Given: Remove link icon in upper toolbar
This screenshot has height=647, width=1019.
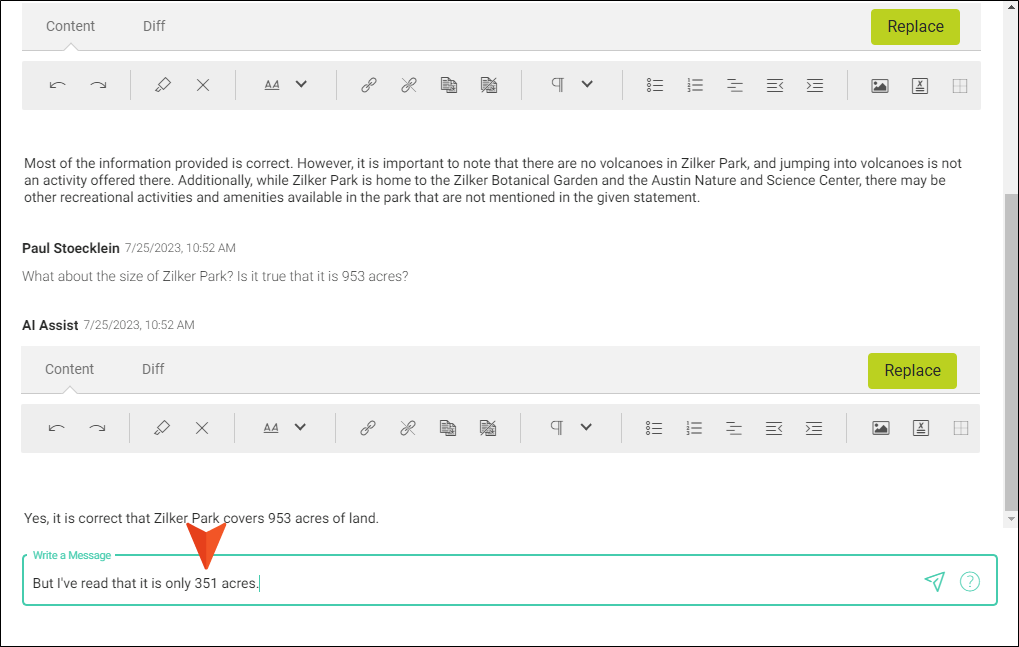Looking at the screenshot, I should (x=409, y=85).
